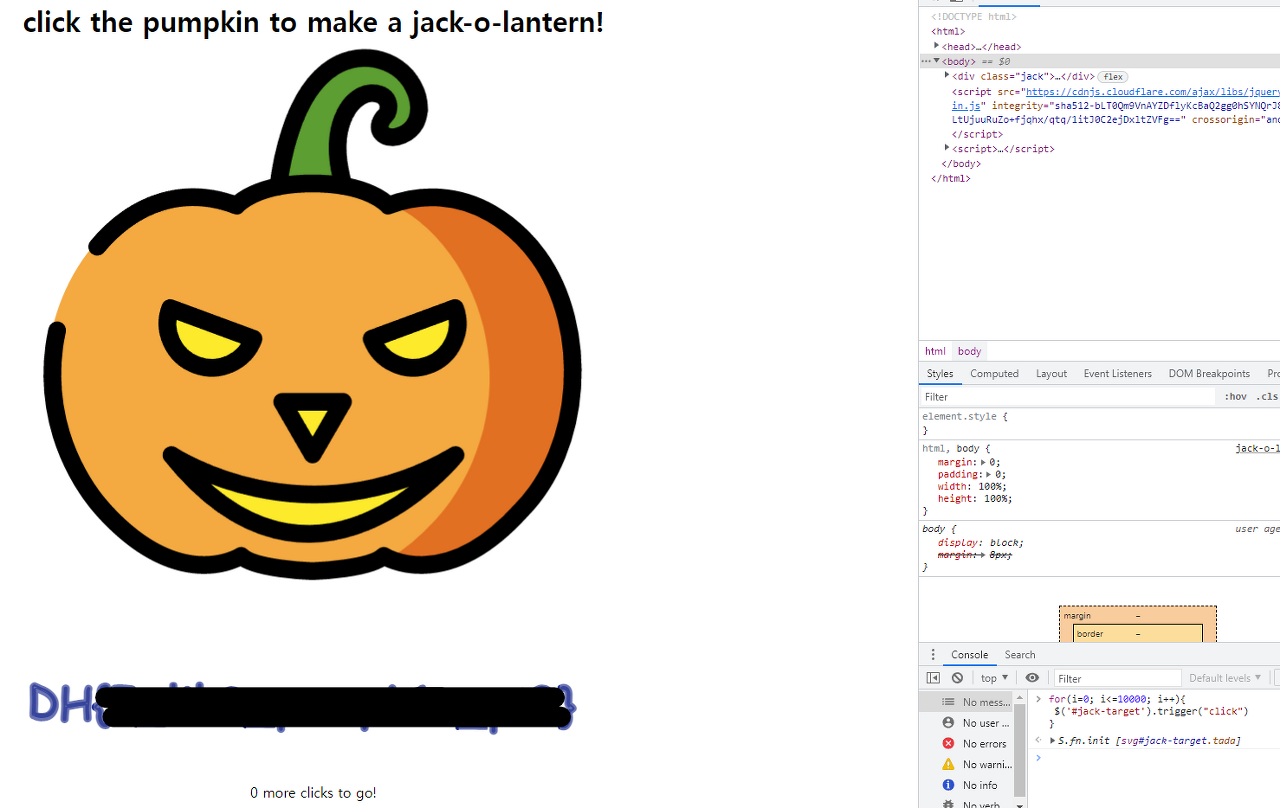The image size is (1280, 808).
Task: Click the red error icon in sidebar
Action: pos(948,743)
